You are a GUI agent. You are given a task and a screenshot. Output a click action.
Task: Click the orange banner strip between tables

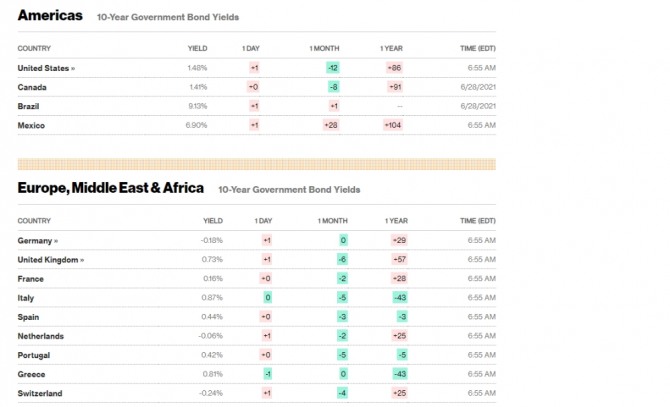pyautogui.click(x=256, y=164)
